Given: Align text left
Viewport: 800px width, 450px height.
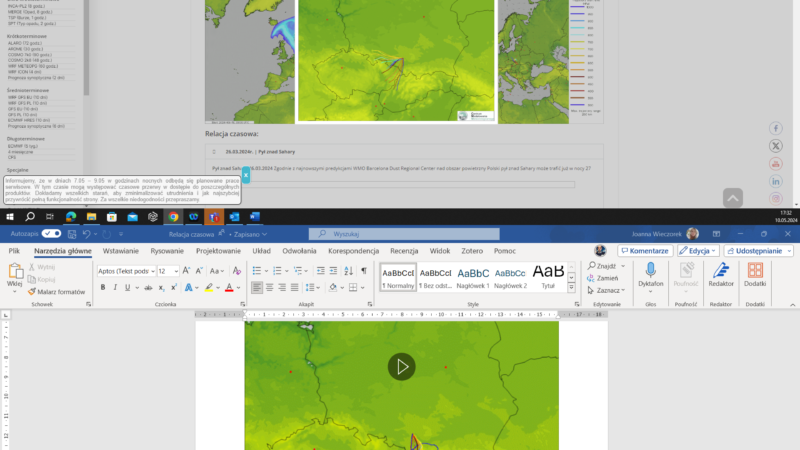Looking at the screenshot, I should [257, 288].
